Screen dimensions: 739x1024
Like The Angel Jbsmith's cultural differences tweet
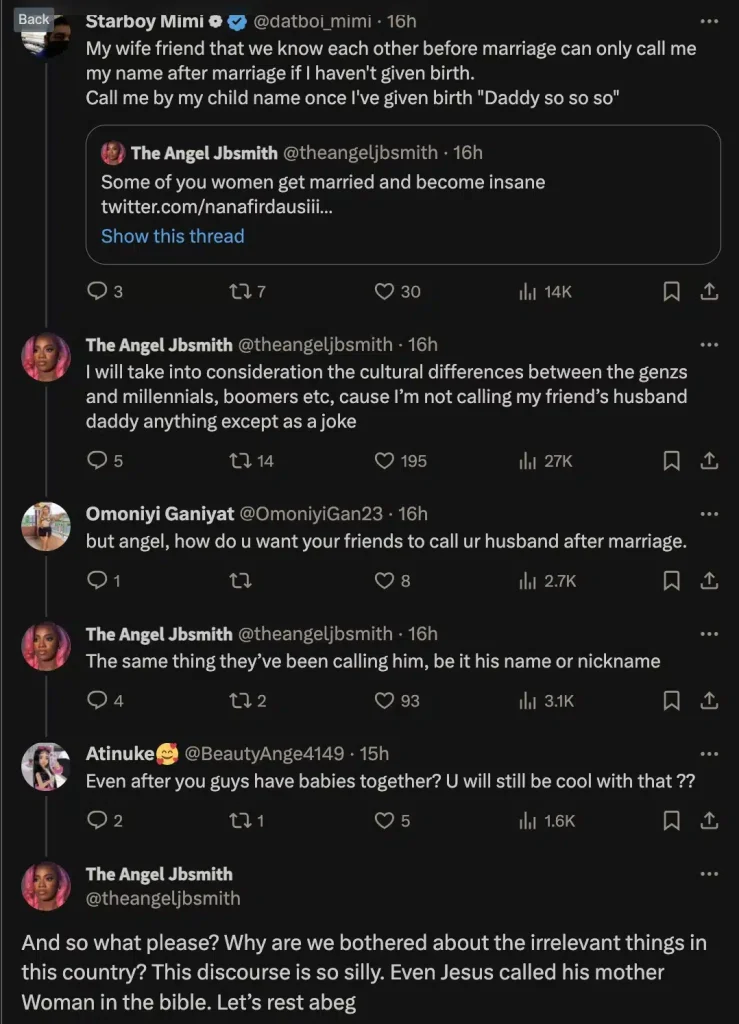click(x=383, y=461)
